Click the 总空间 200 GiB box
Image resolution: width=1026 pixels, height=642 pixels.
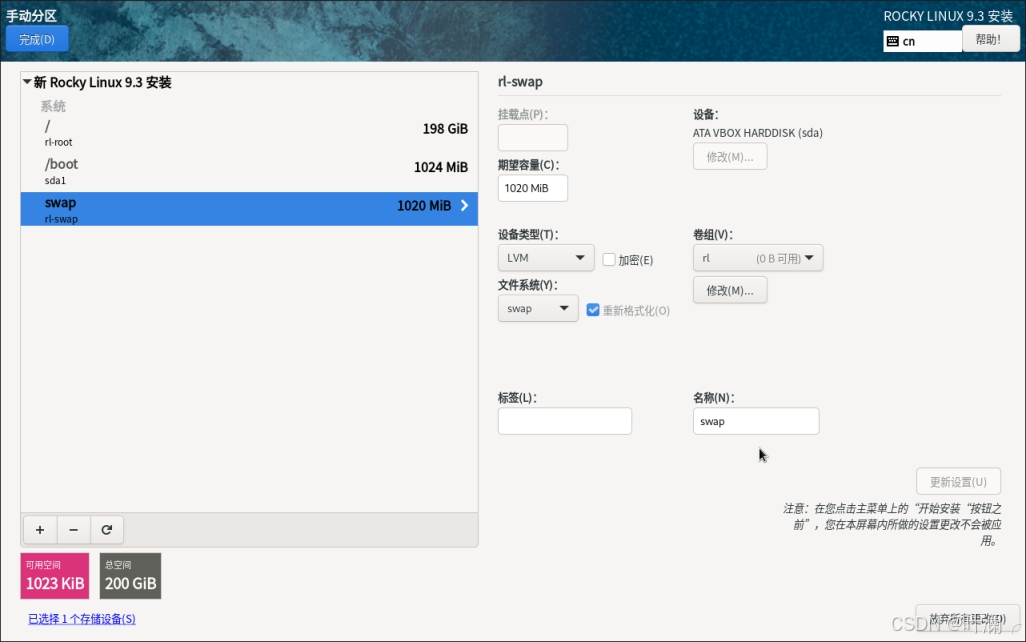pyautogui.click(x=130, y=576)
